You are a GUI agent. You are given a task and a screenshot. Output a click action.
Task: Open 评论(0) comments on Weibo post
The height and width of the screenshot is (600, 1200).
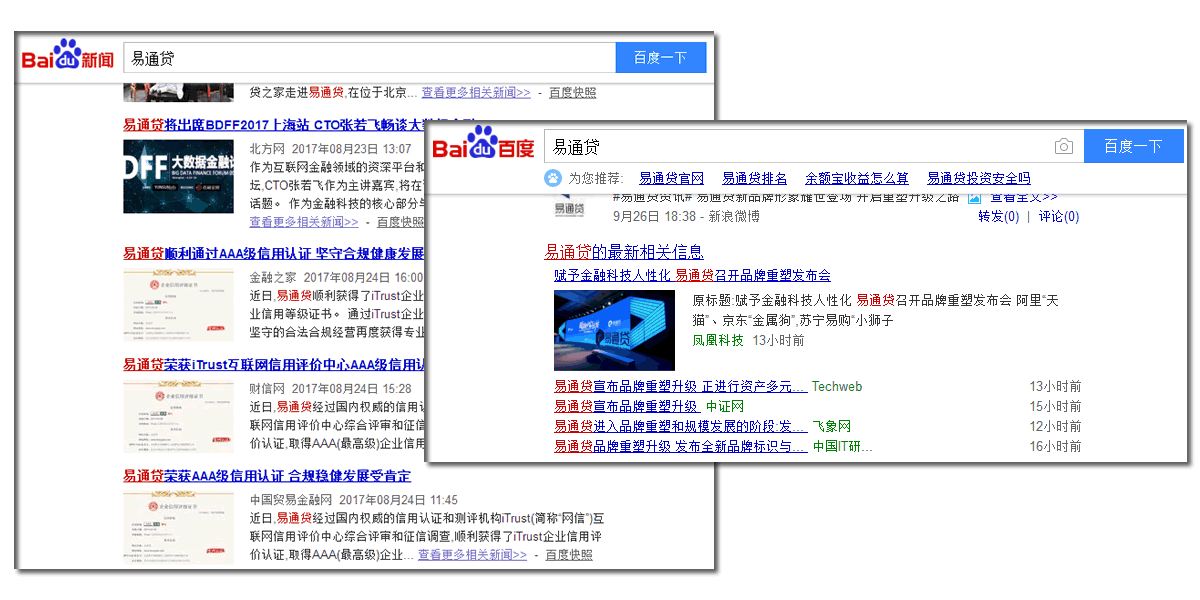[1058, 216]
